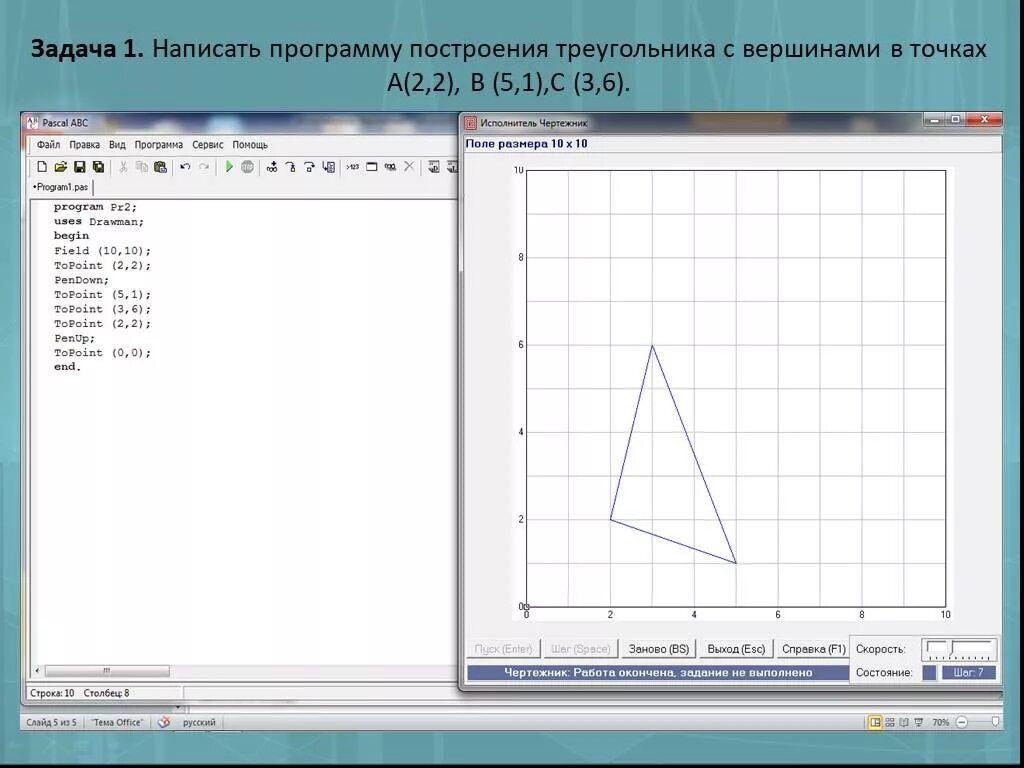Click the Заново (BS) button
Screen dimensions: 1024x768
[658, 649]
